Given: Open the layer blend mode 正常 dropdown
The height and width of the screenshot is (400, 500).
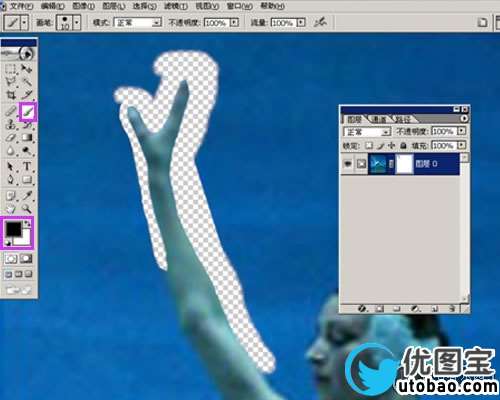Looking at the screenshot, I should pos(367,132).
